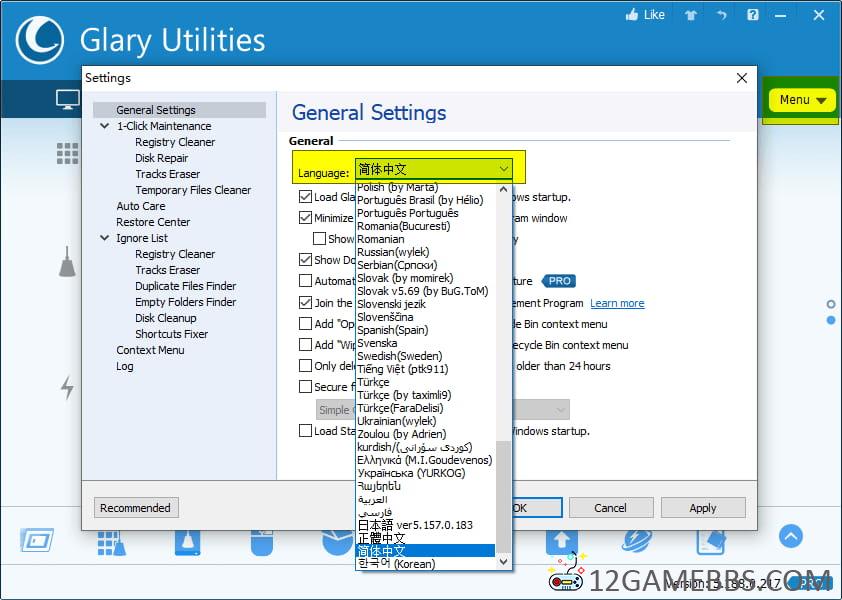Click the upload arrow icon in bottom toolbar
Screen dimensions: 842x600
point(561,541)
